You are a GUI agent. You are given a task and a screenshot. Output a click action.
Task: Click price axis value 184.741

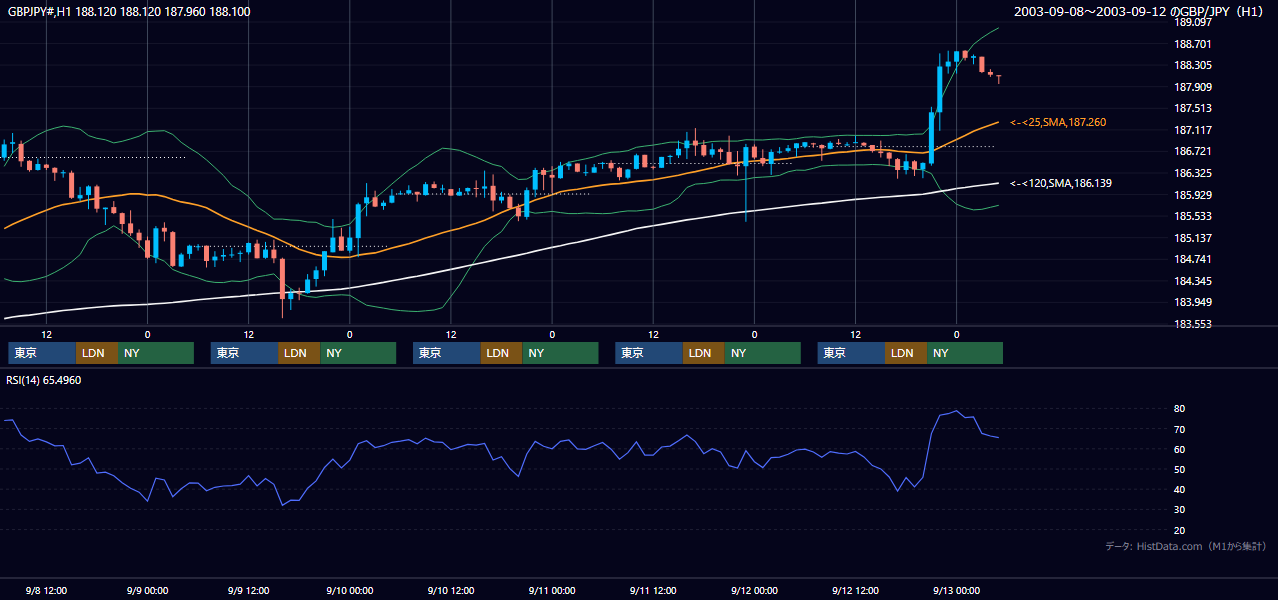pos(1193,259)
